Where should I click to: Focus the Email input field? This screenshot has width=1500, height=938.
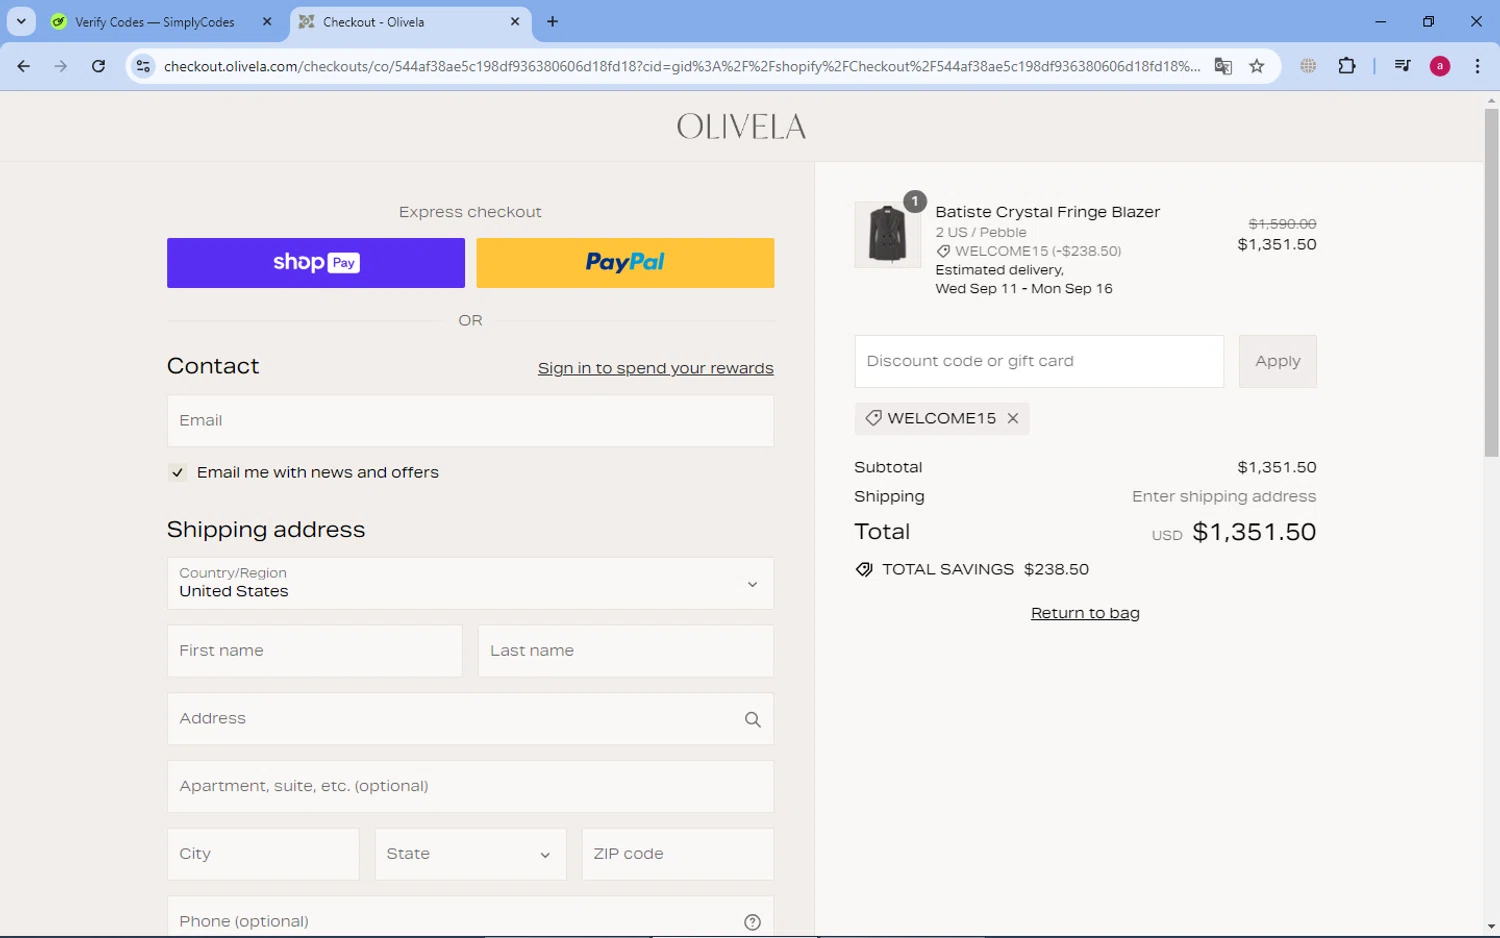coord(470,421)
